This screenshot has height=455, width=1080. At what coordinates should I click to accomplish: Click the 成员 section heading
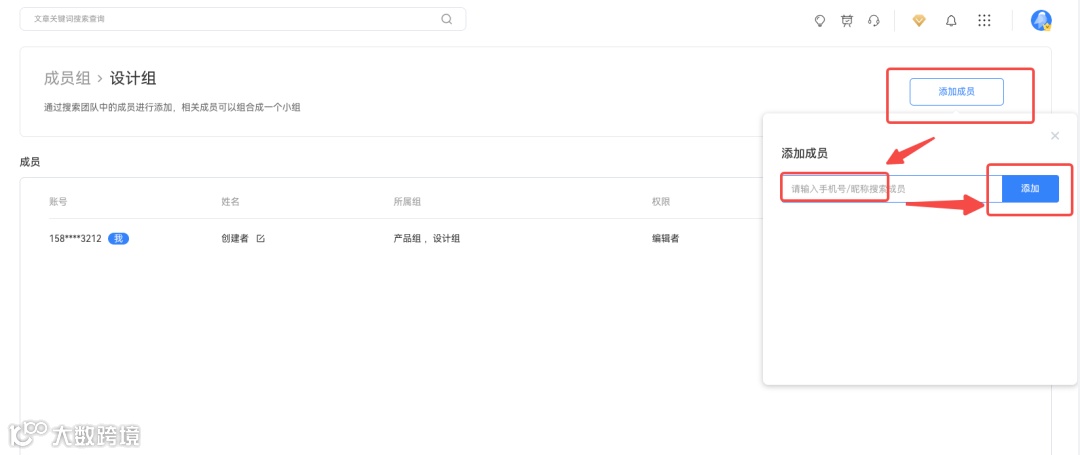click(30, 162)
